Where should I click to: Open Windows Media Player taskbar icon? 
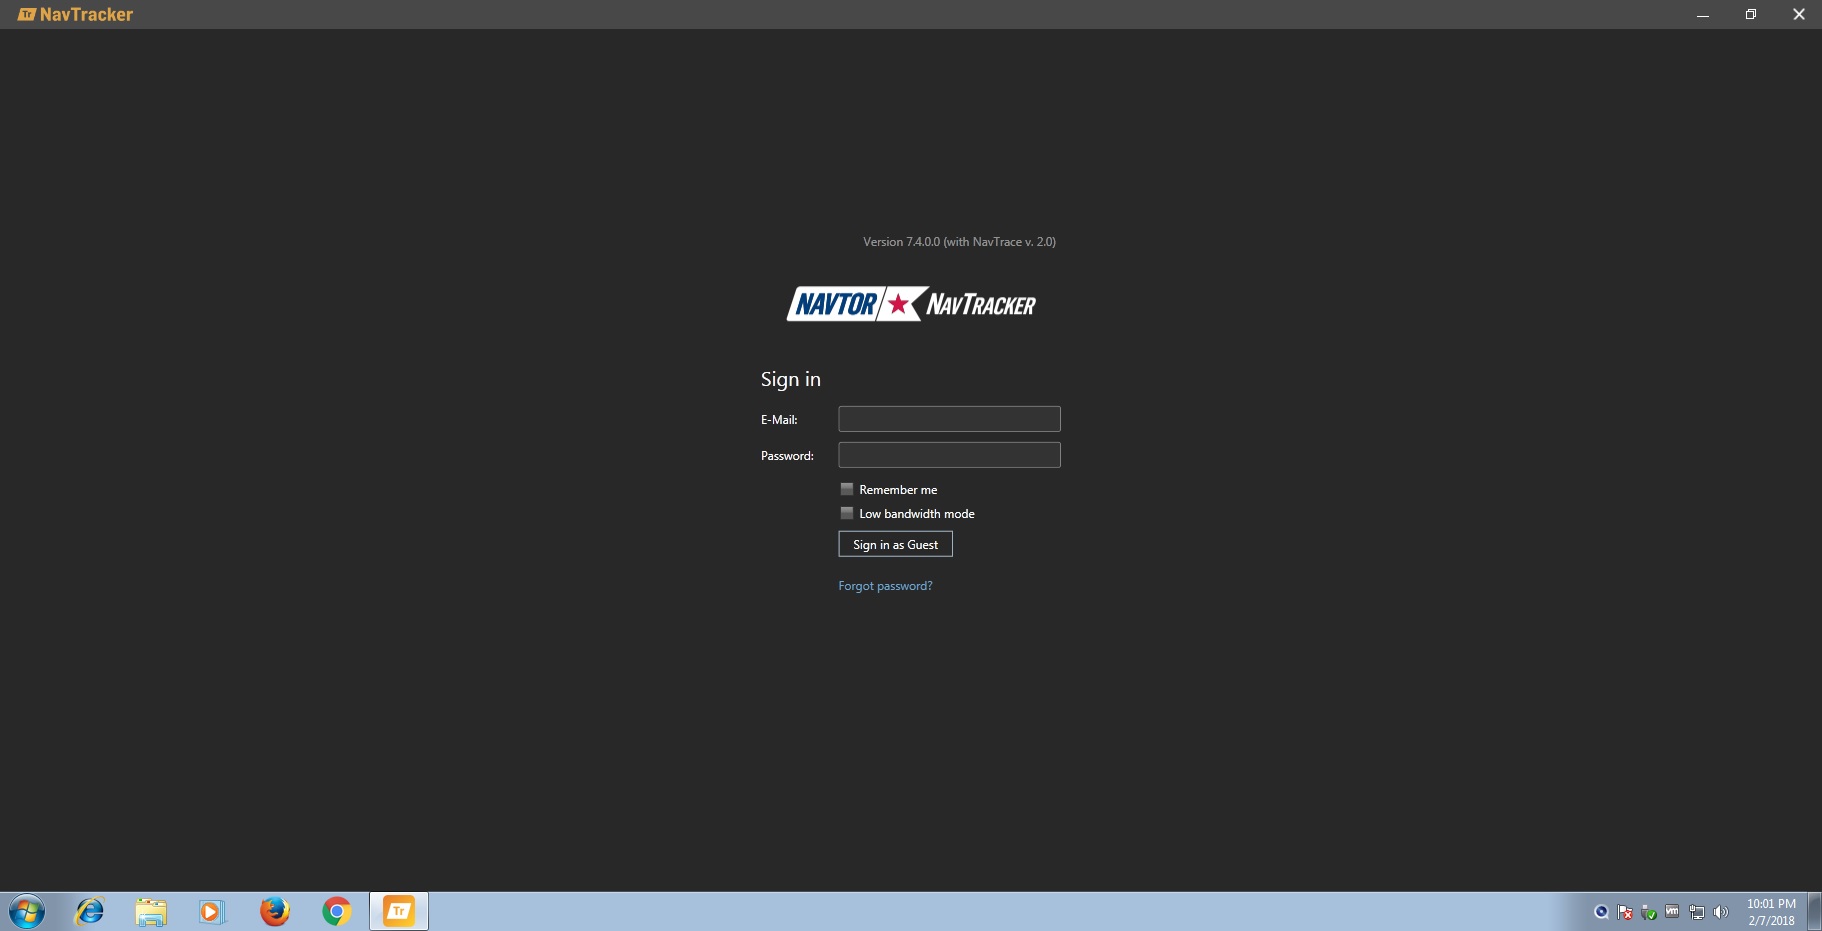click(212, 912)
